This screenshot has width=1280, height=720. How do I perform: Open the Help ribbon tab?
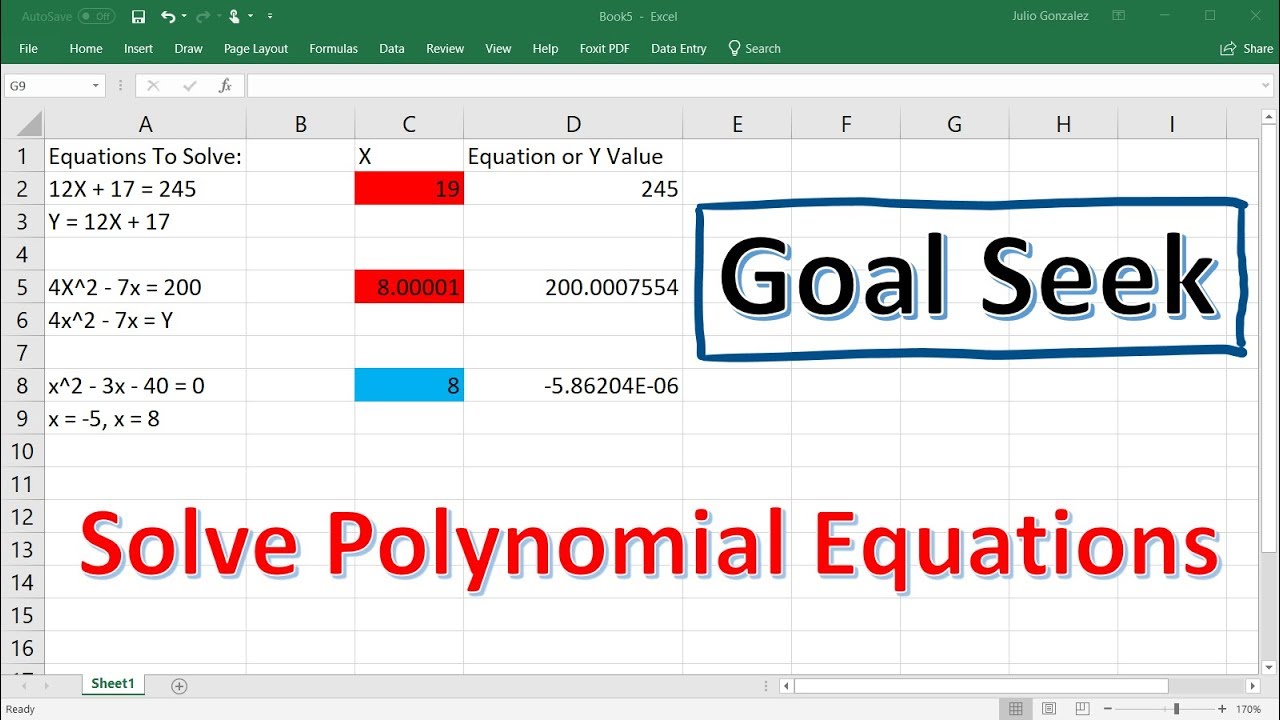click(x=545, y=48)
